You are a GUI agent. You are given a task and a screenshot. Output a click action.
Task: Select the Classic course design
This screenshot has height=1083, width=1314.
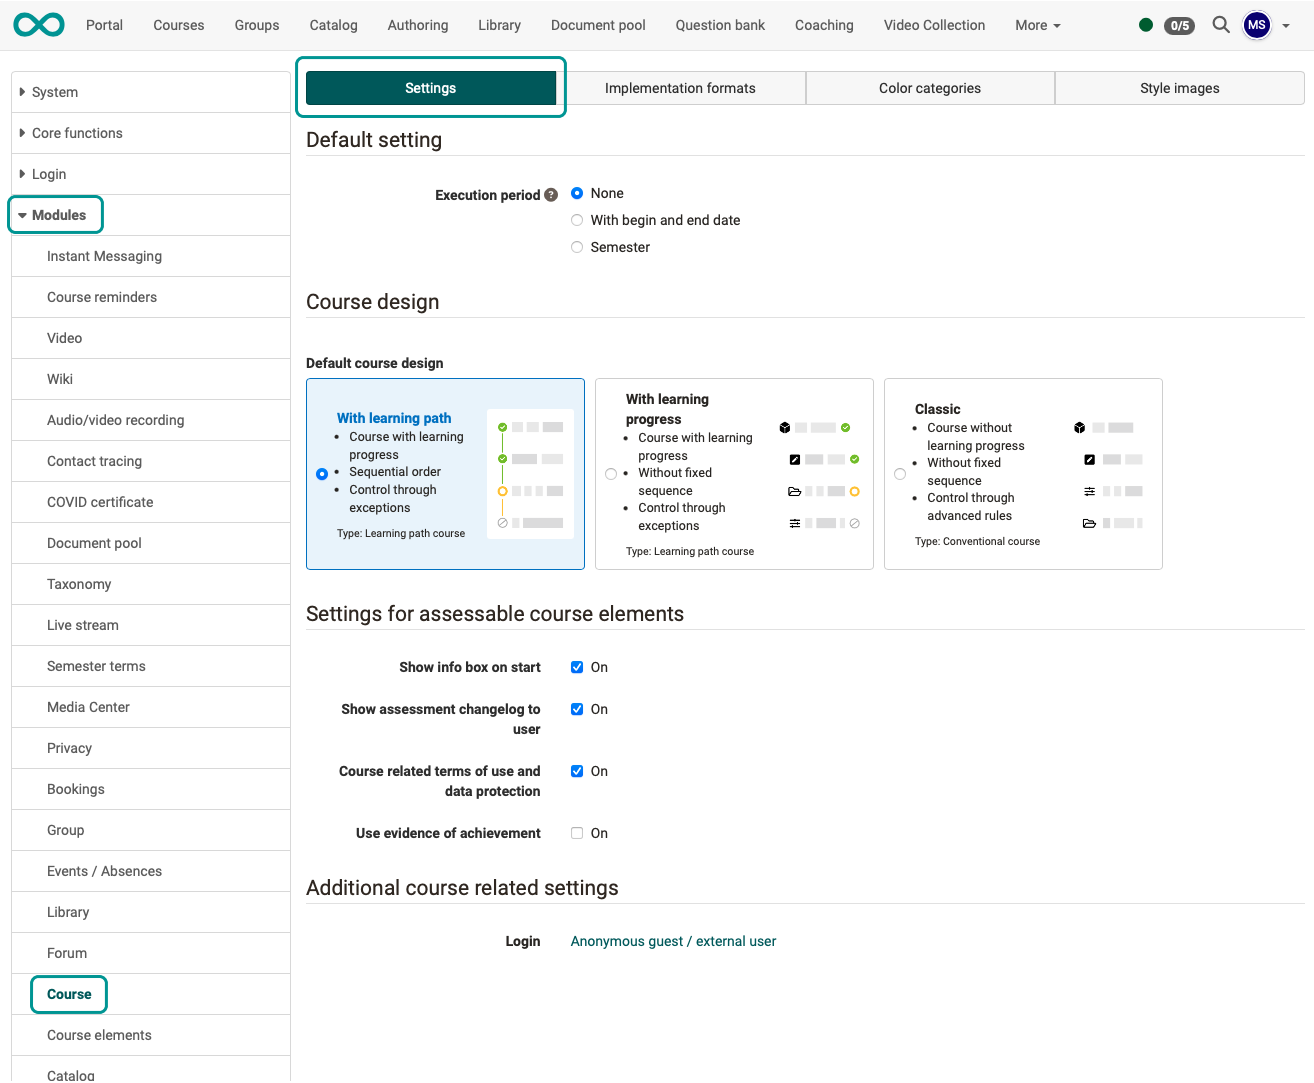(x=899, y=474)
